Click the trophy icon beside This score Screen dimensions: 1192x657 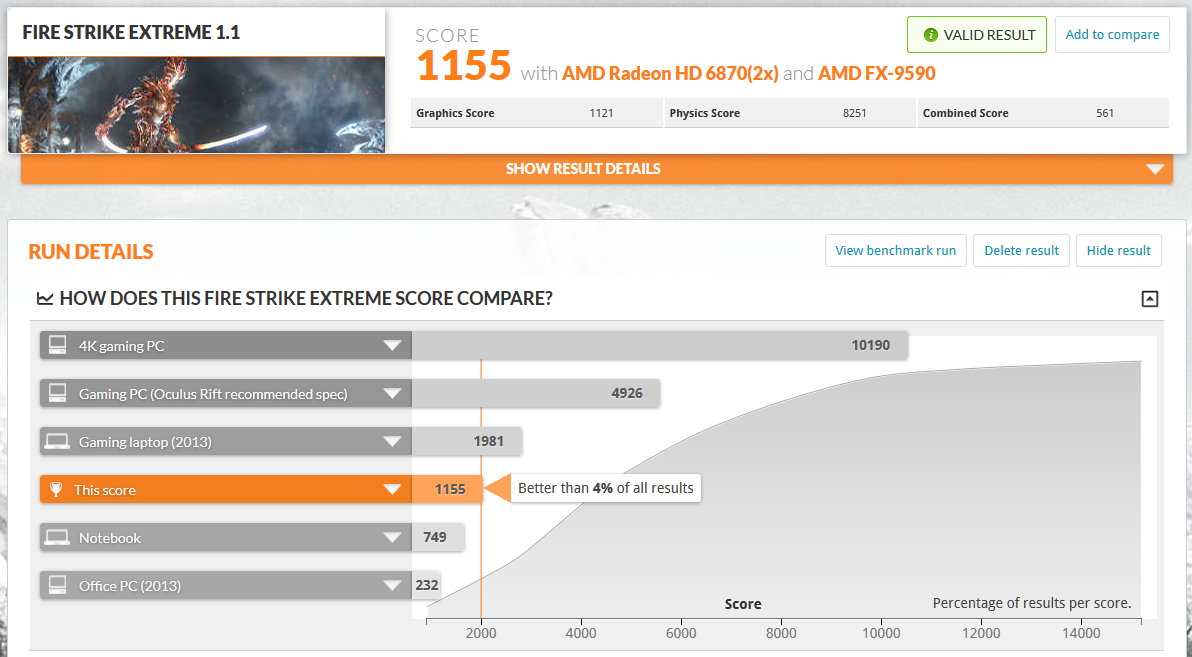tap(57, 490)
